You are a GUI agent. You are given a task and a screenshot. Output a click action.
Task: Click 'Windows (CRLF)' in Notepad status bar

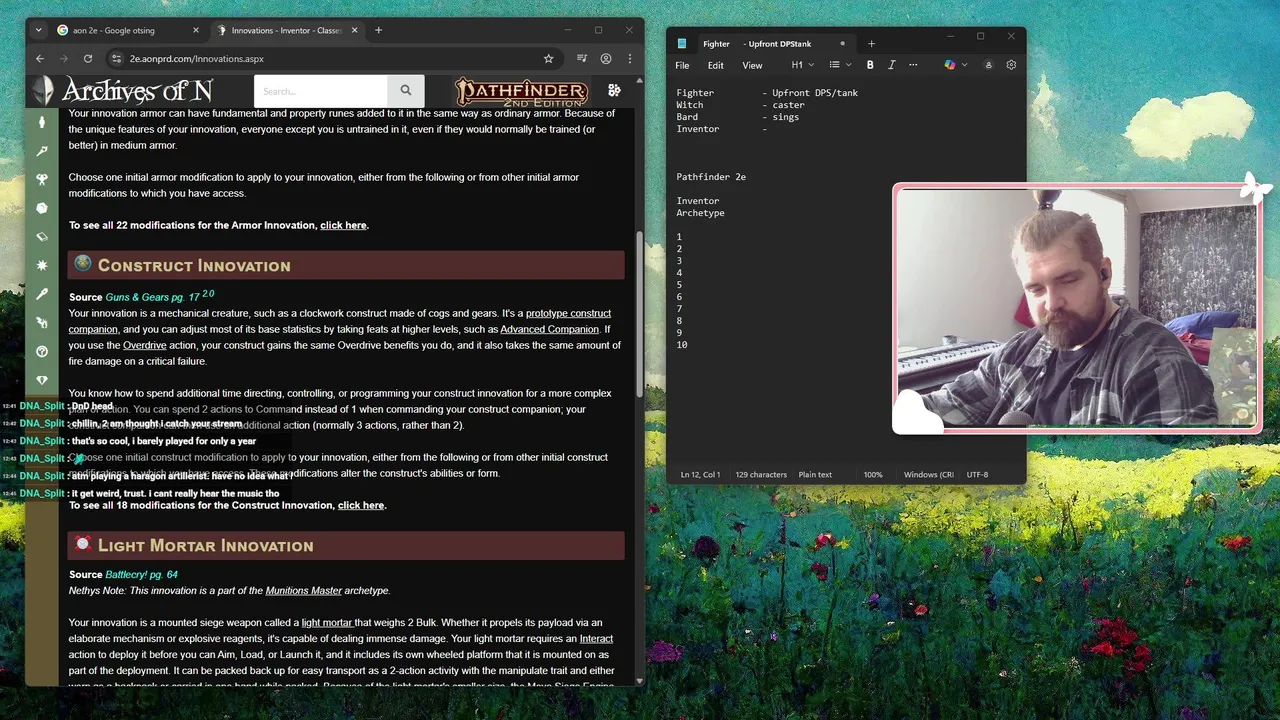[928, 475]
